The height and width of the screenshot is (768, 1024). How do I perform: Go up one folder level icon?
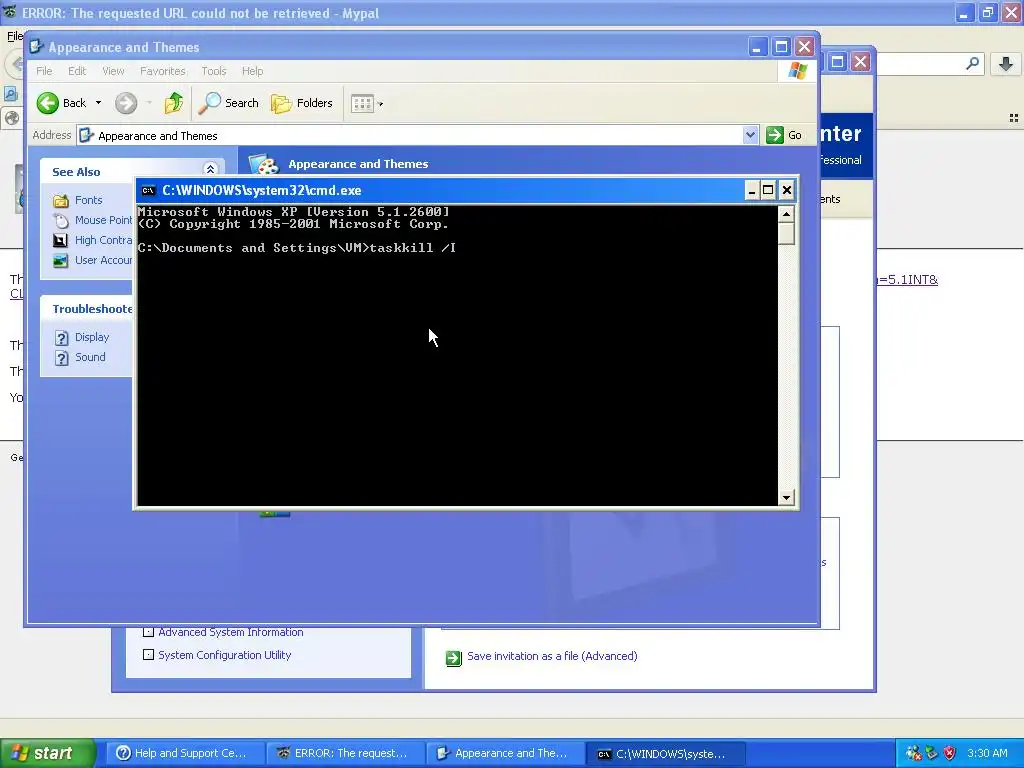click(174, 103)
